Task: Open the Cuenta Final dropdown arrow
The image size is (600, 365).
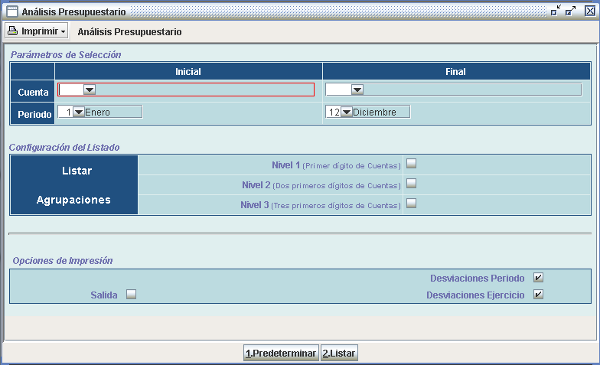Action: pyautogui.click(x=357, y=90)
